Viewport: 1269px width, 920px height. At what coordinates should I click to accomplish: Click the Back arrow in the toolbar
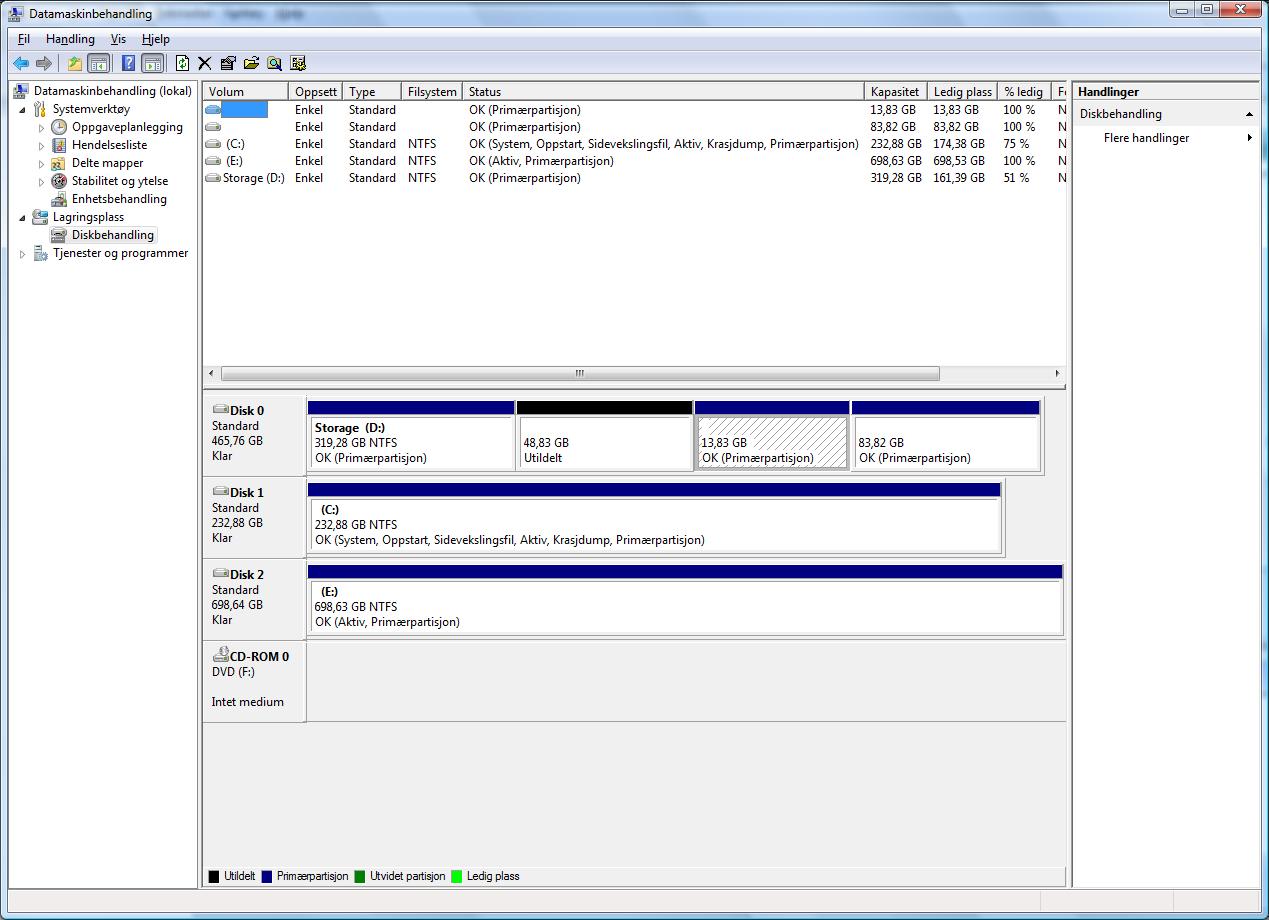pos(20,63)
